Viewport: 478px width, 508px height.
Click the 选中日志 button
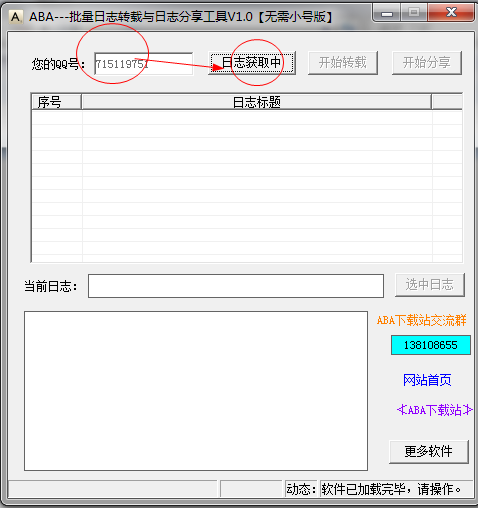pos(430,285)
